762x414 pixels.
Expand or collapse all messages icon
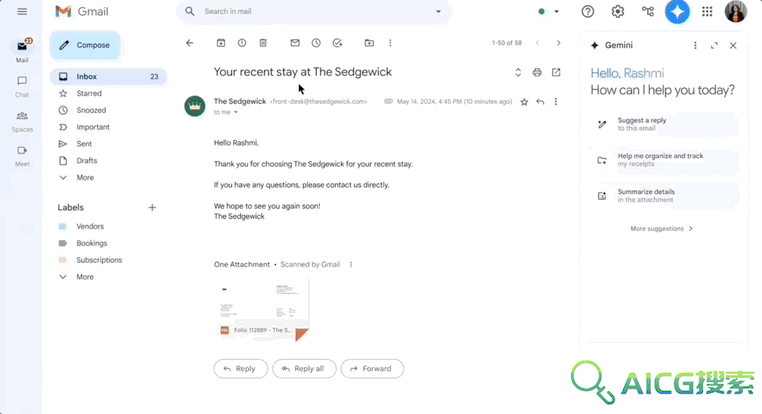518,72
